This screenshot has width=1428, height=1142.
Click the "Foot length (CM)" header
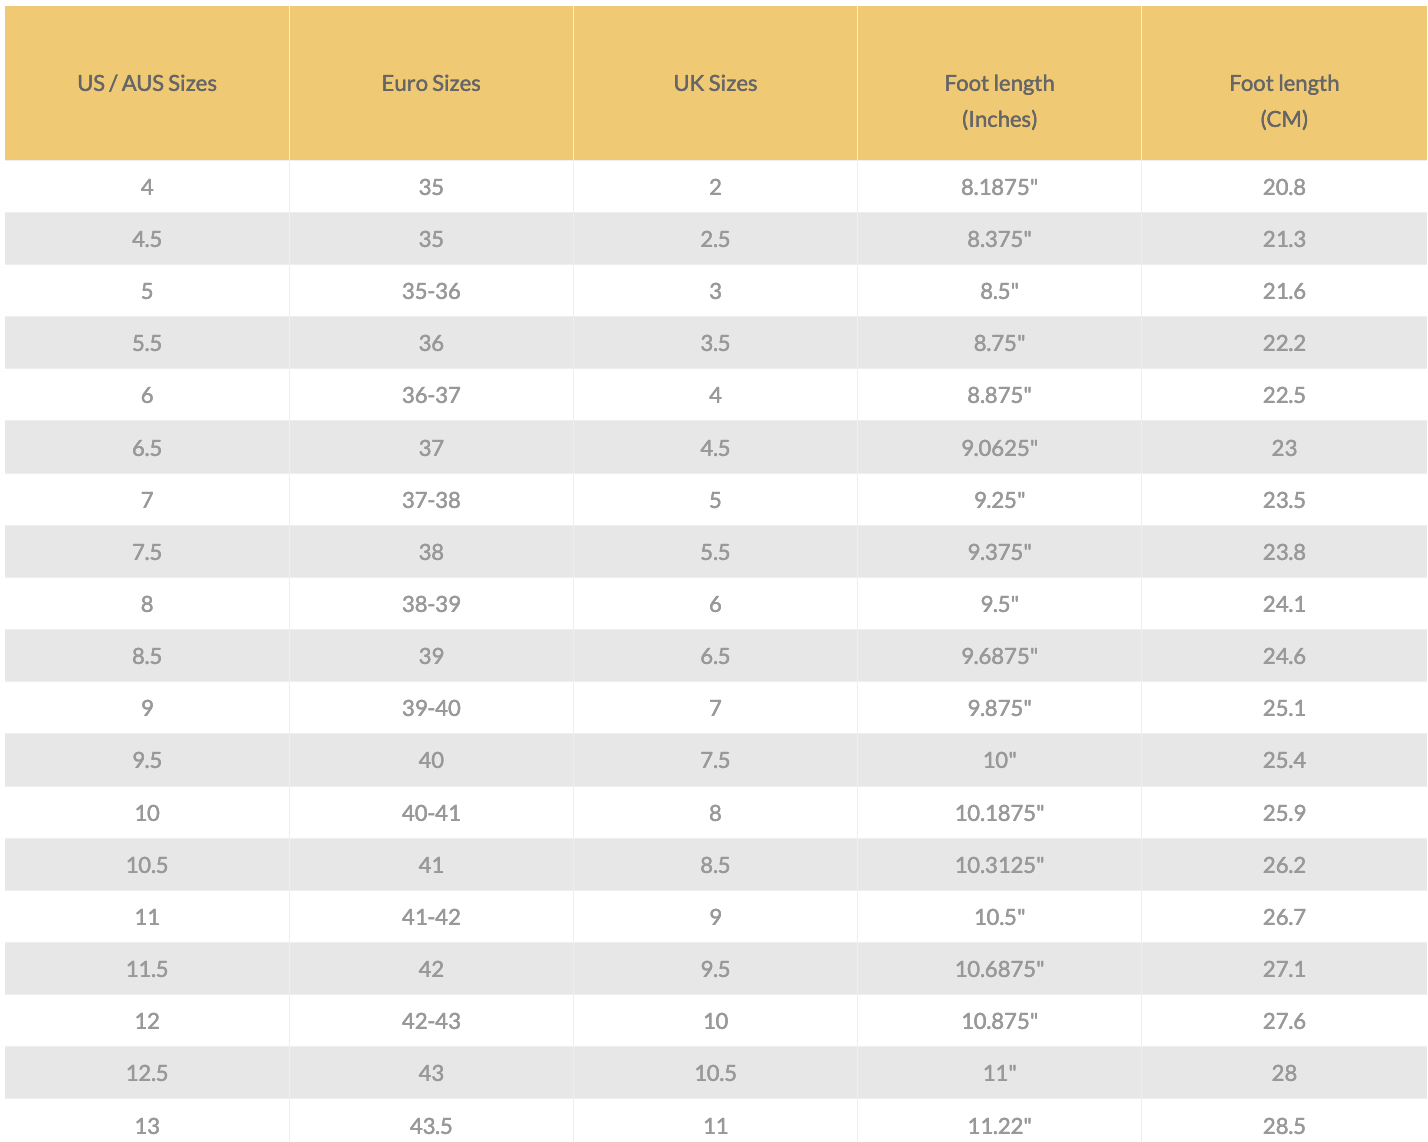pyautogui.click(x=1284, y=101)
